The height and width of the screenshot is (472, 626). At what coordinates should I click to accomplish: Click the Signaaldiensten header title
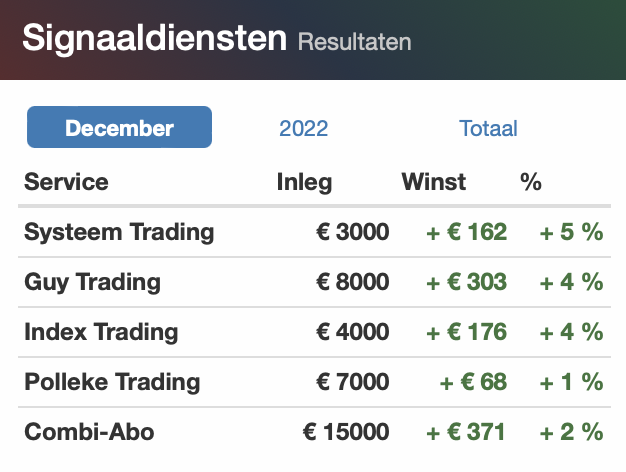pyautogui.click(x=155, y=38)
